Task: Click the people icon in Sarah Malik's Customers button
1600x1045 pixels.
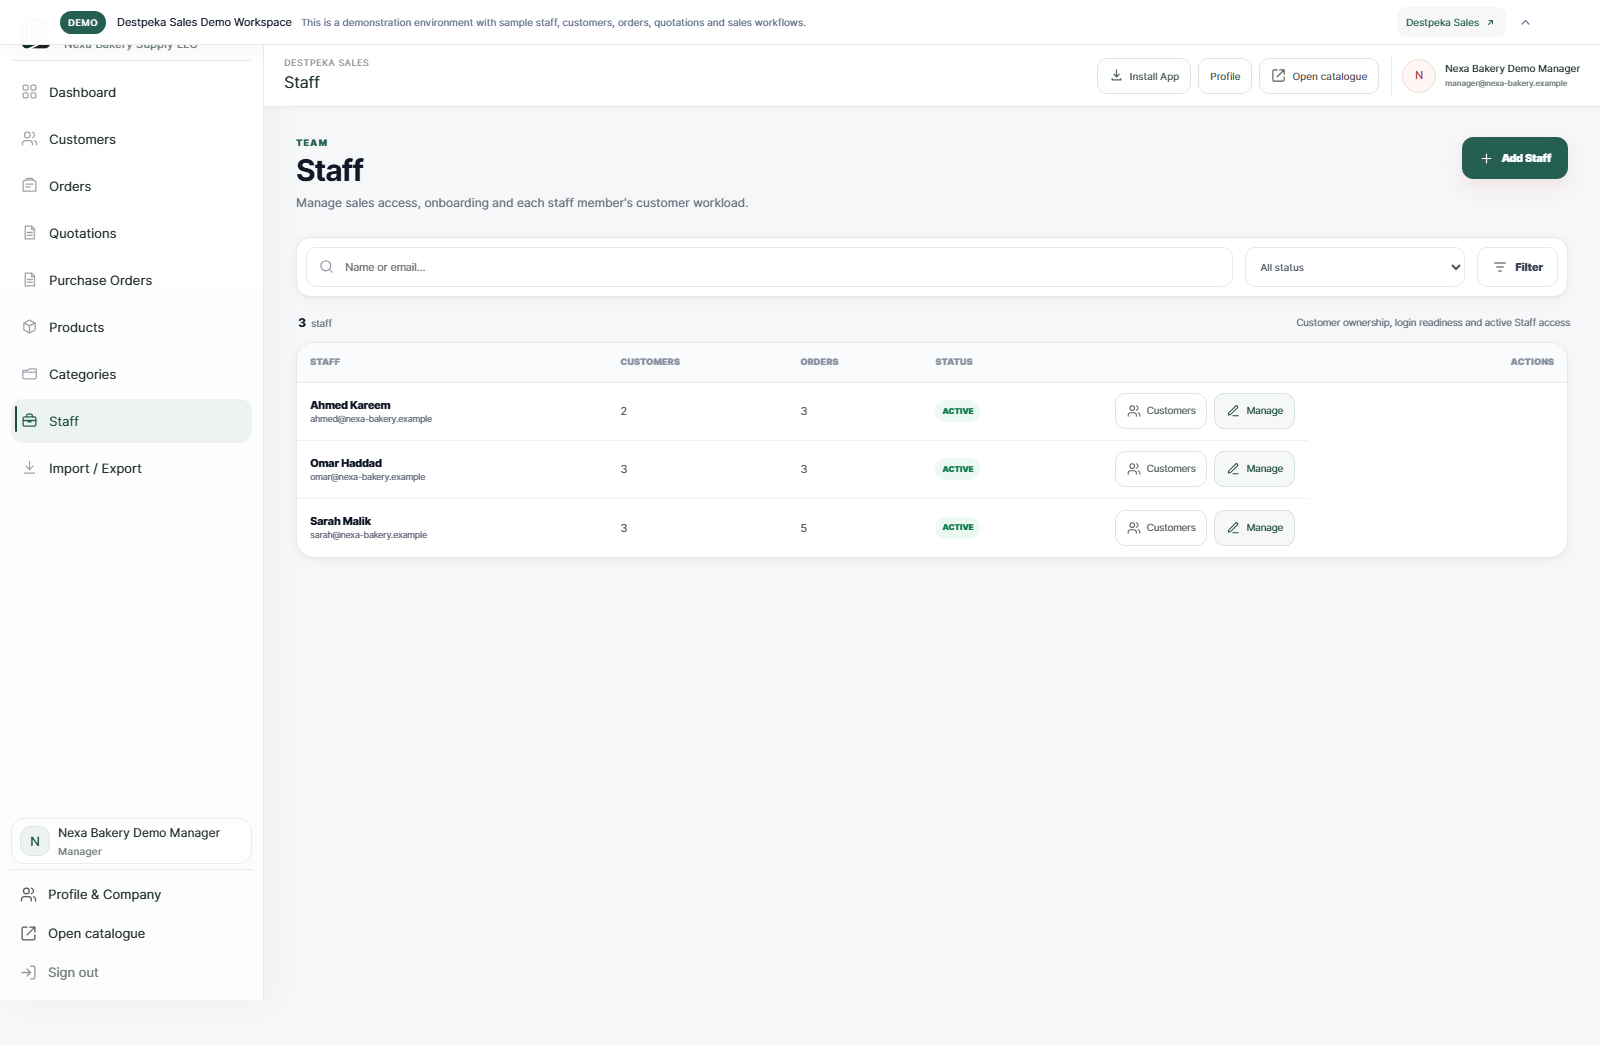Action: pyautogui.click(x=1134, y=528)
